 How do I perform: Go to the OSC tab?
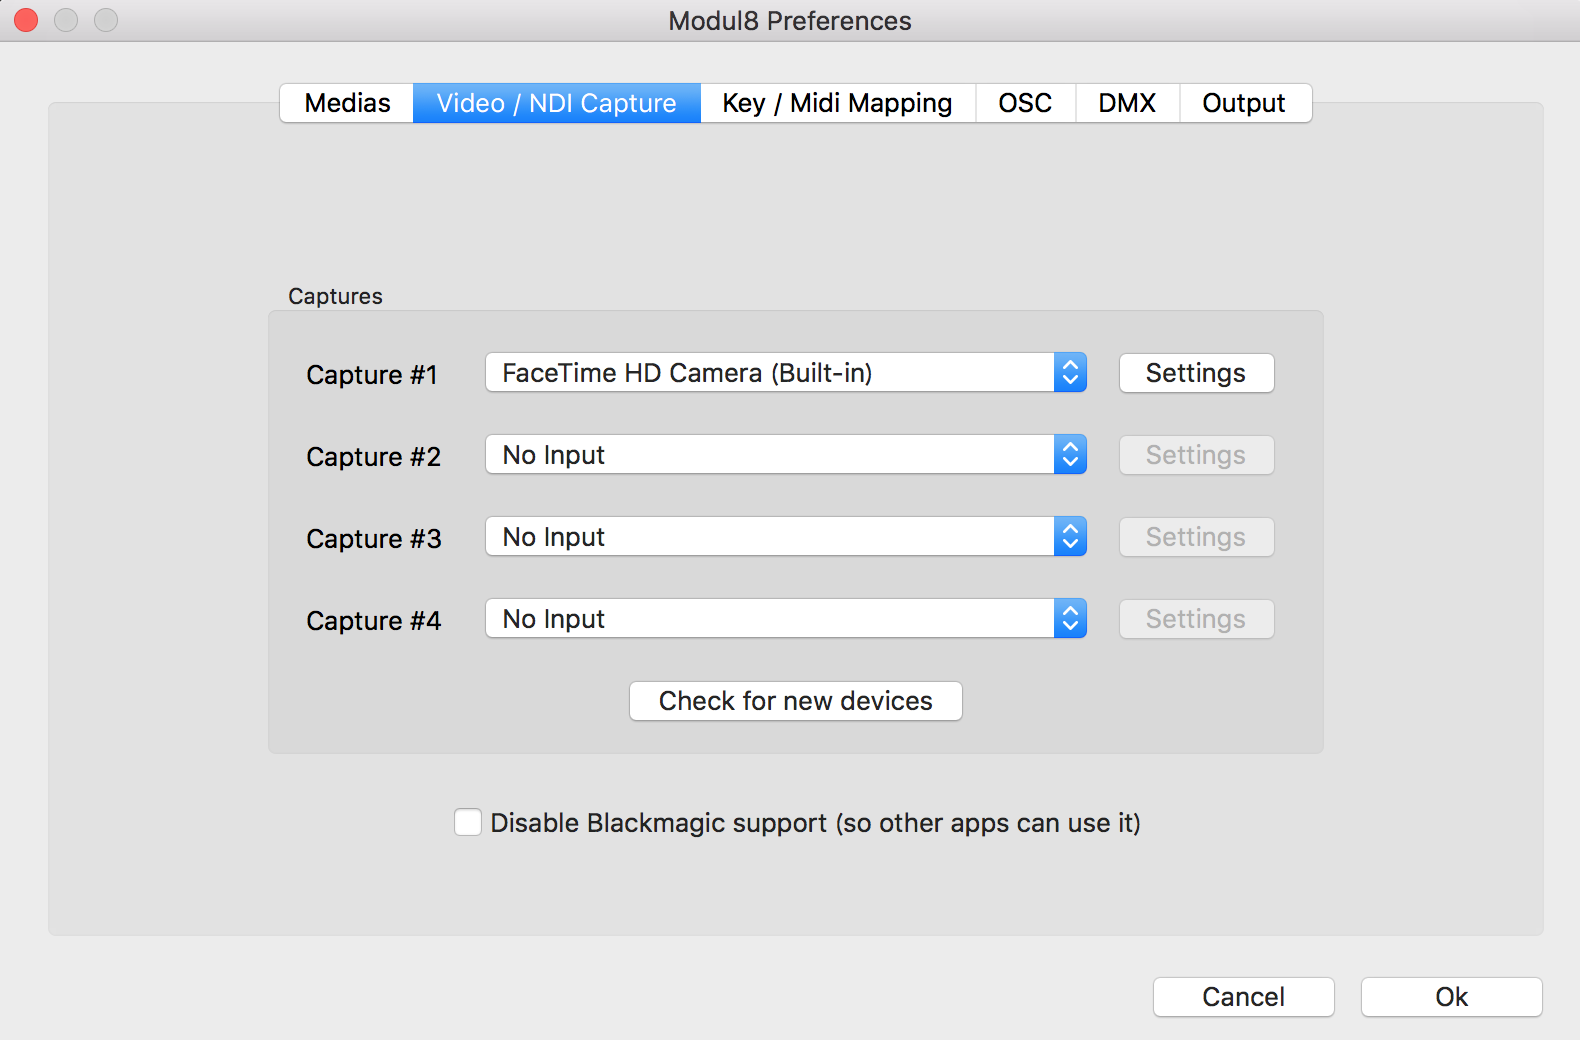(x=1025, y=103)
